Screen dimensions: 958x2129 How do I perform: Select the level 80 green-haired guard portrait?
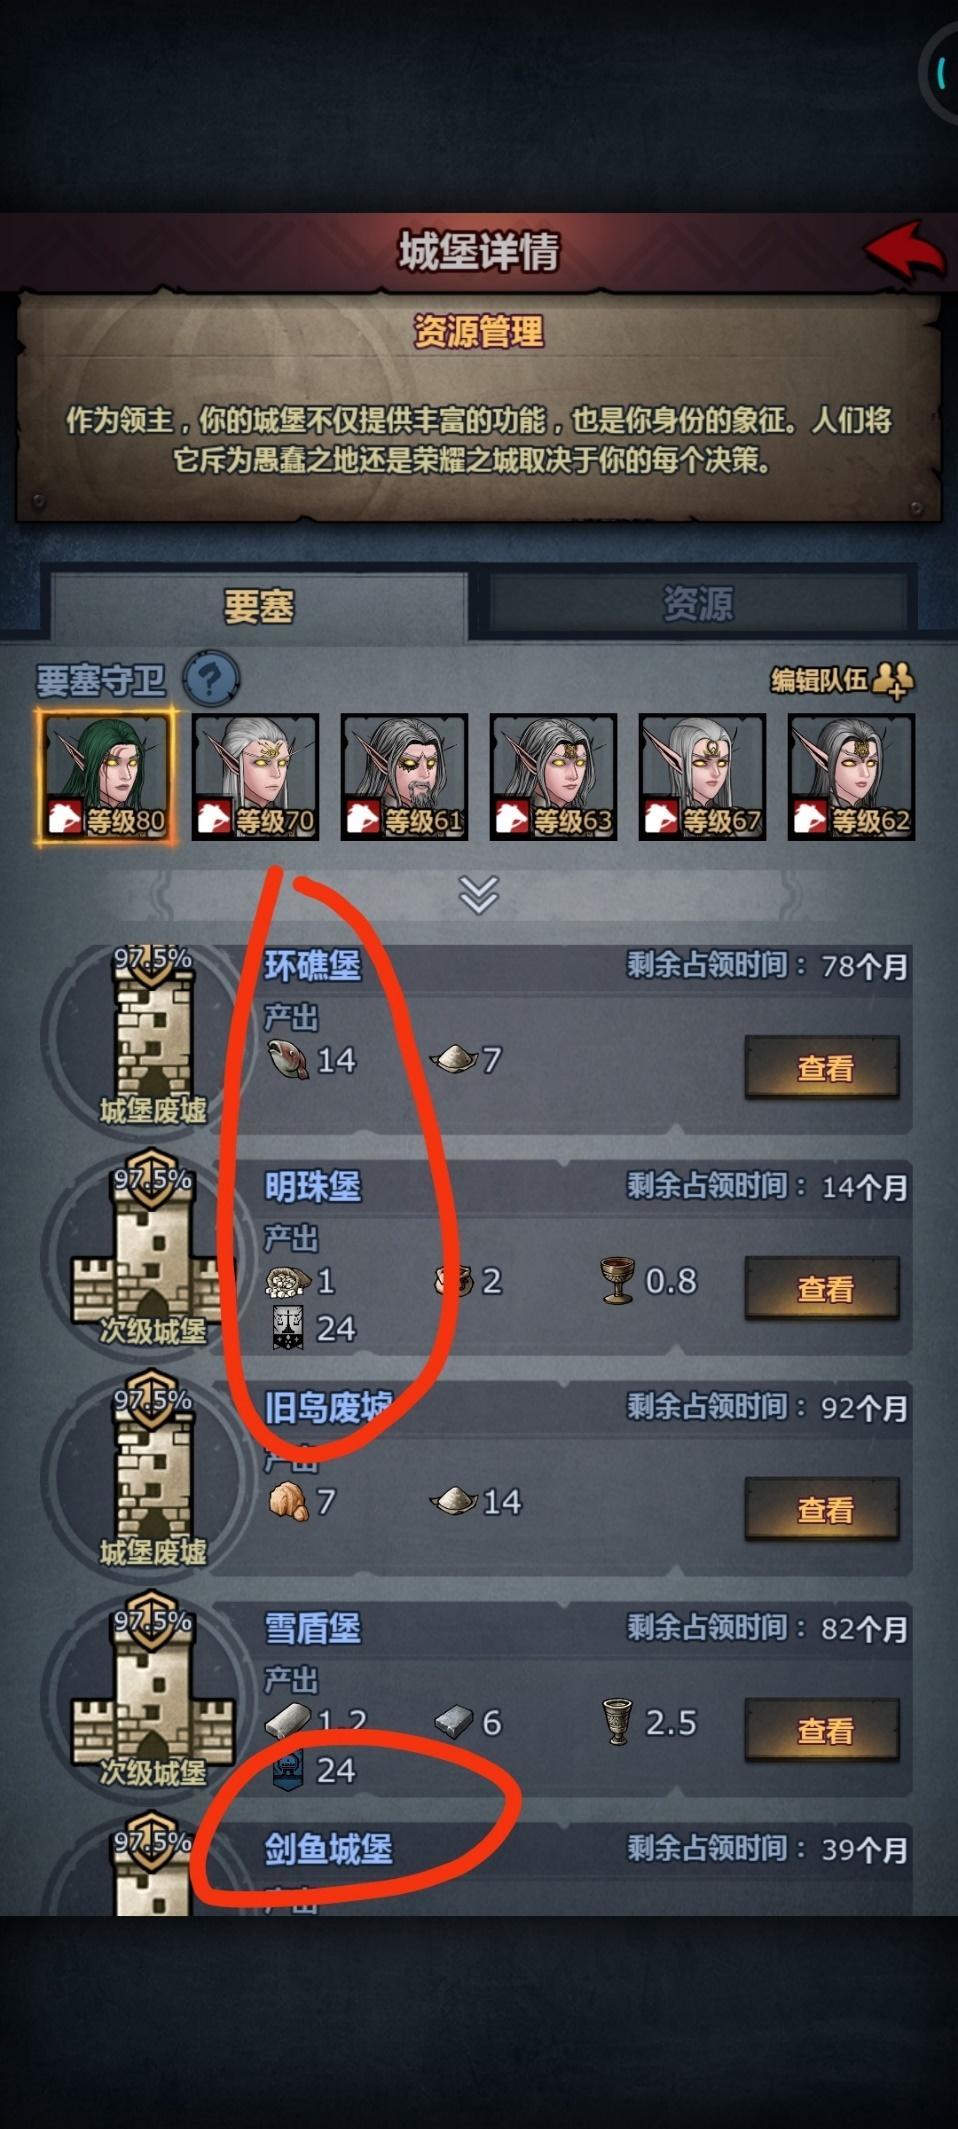click(x=106, y=776)
